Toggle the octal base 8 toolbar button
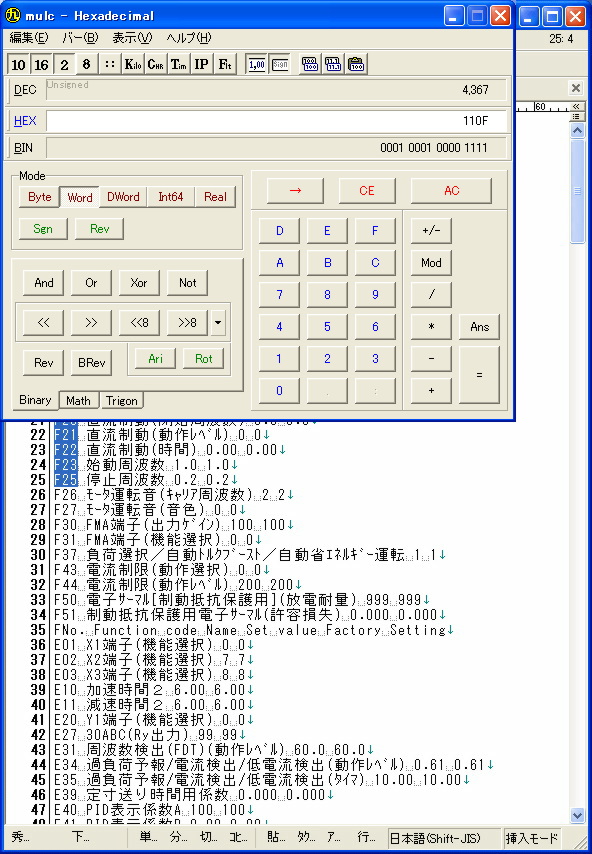 coord(86,64)
